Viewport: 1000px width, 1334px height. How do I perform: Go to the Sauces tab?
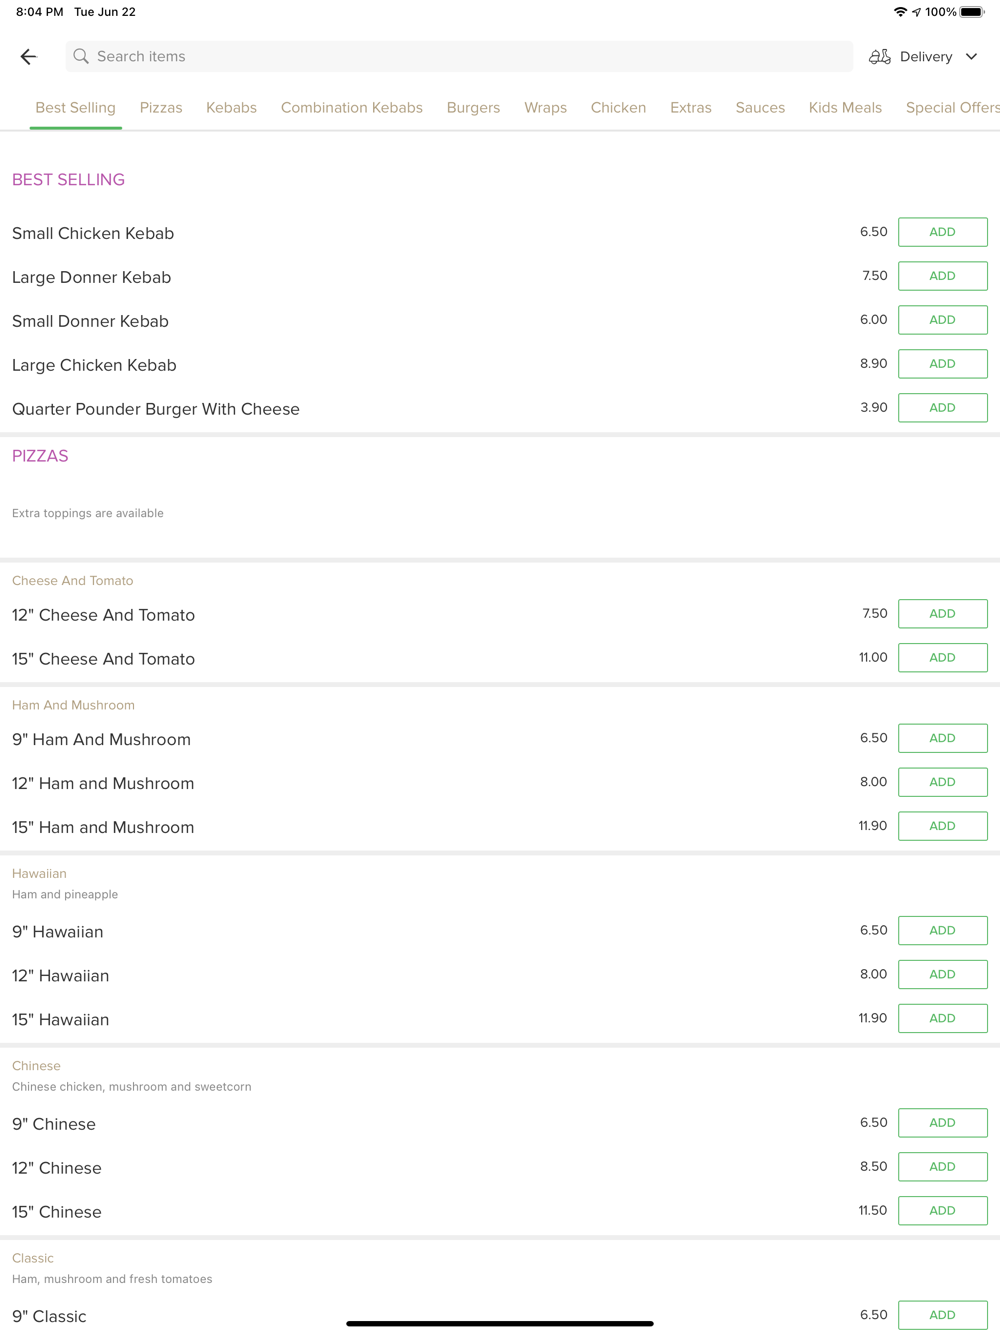(x=760, y=108)
